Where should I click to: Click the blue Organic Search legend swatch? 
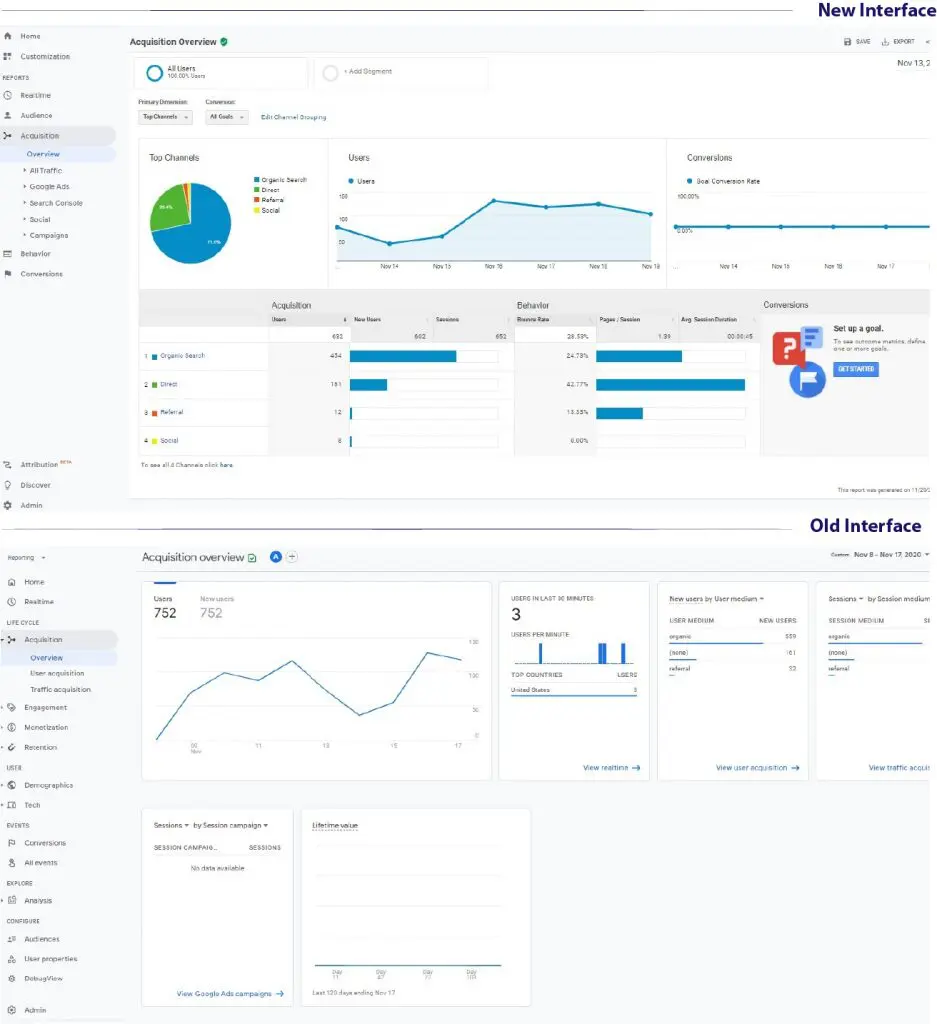257,180
